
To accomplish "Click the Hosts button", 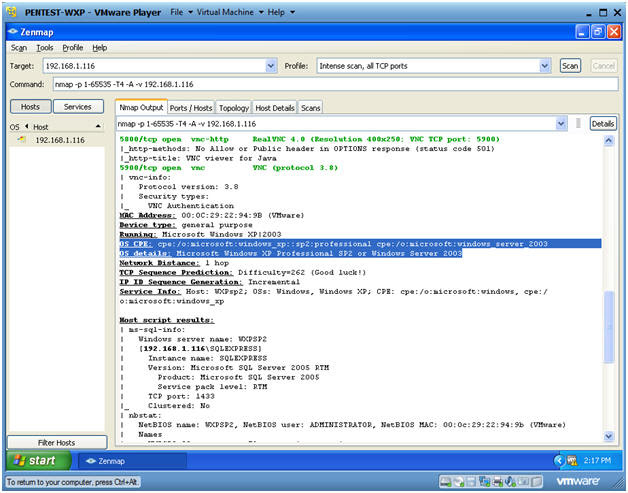I will coord(30,107).
